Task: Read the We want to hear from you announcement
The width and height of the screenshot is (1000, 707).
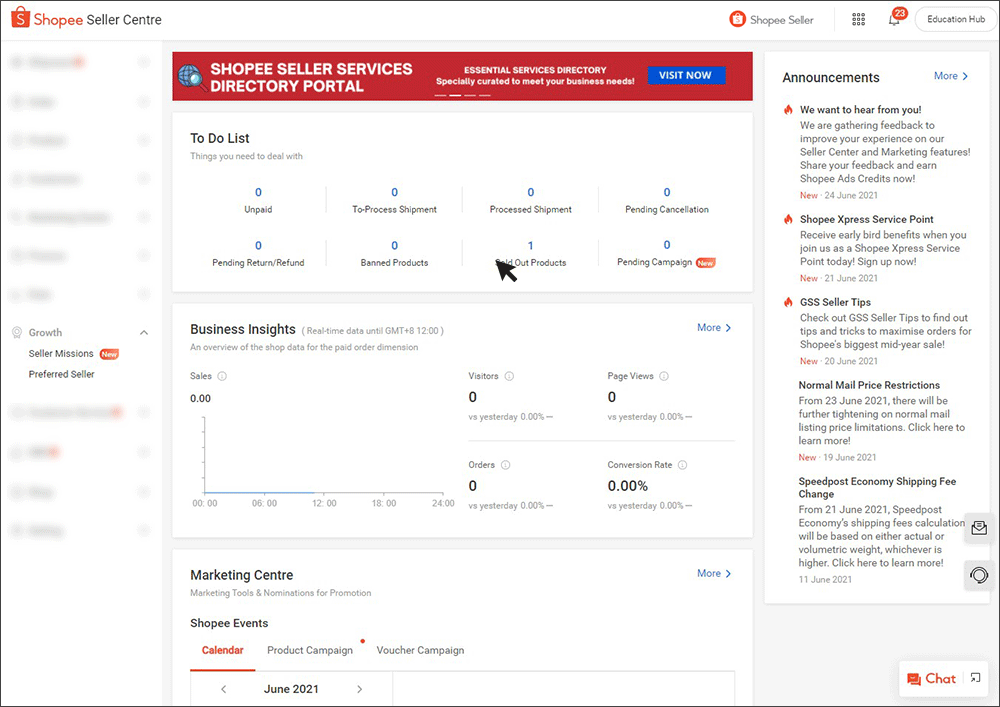Action: (x=860, y=110)
